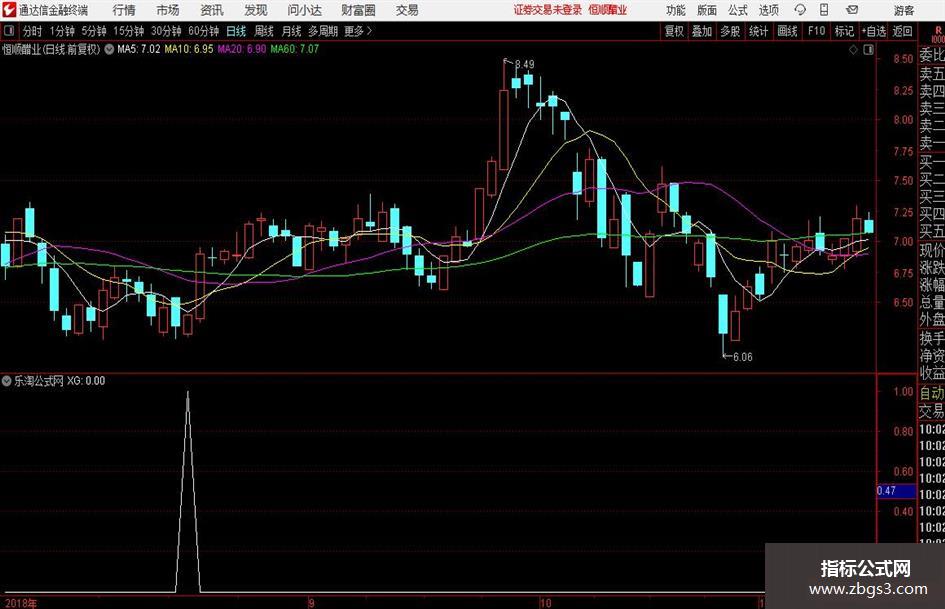This screenshot has height=609, width=945.
Task: Open the 财富圈 menu
Action: tap(358, 10)
